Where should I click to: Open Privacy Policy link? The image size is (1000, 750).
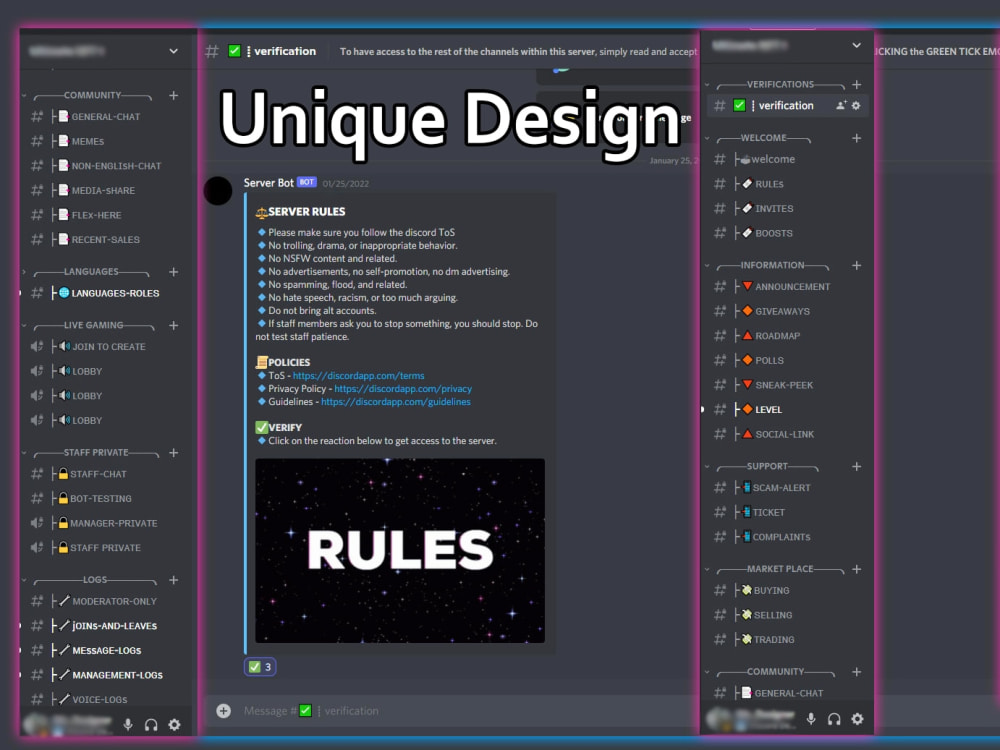click(x=403, y=388)
